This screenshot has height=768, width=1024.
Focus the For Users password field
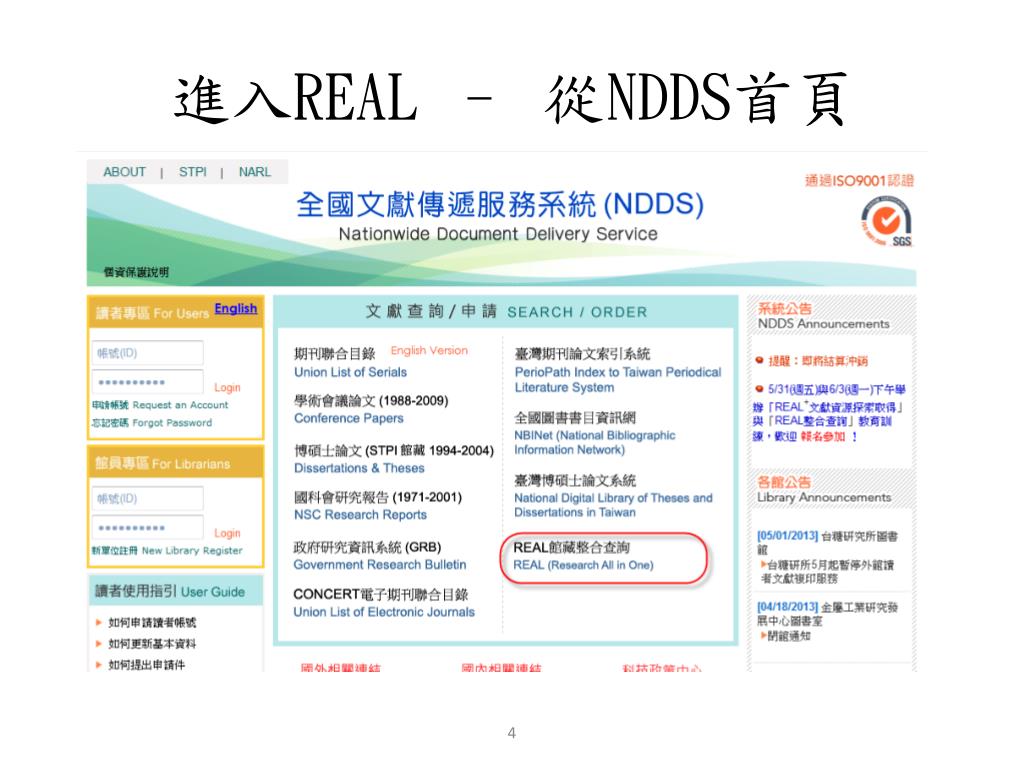pyautogui.click(x=148, y=382)
